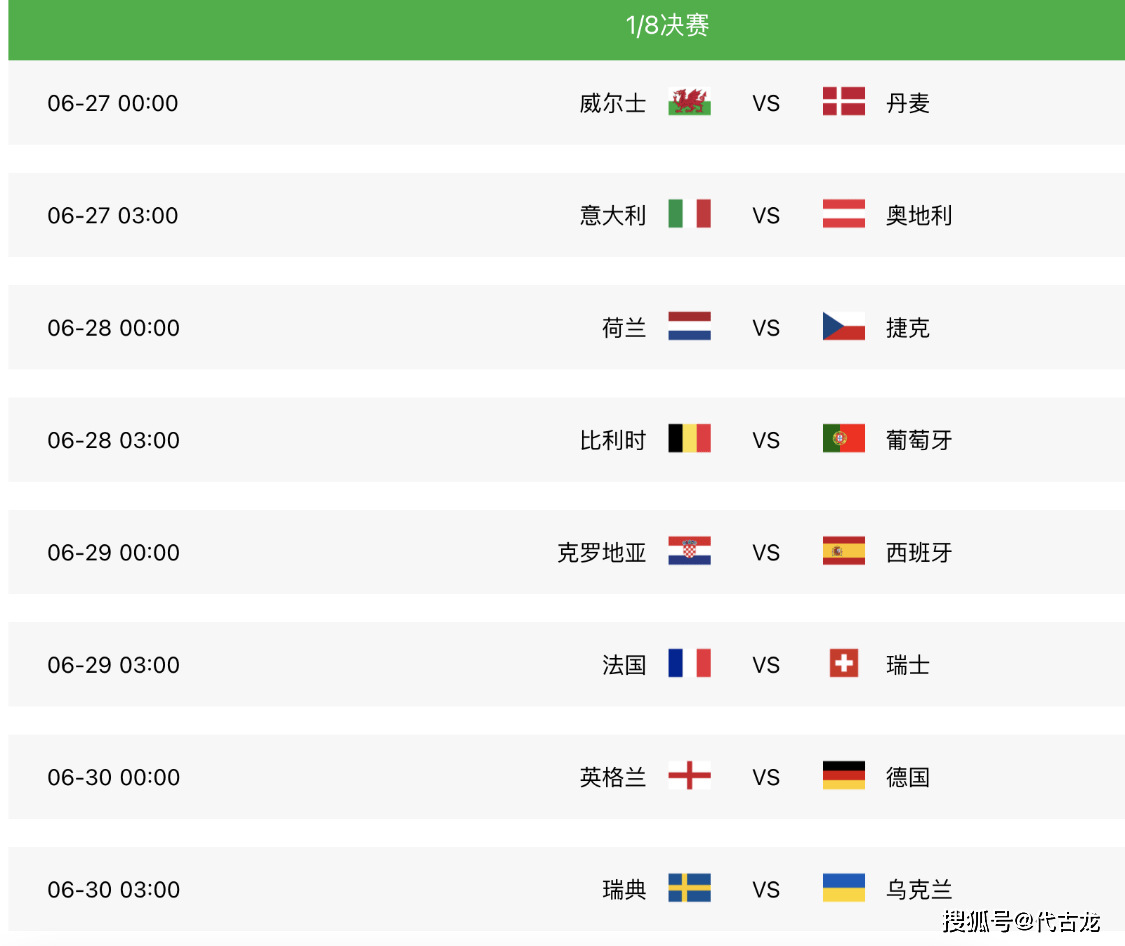Select the Germany flag beside 德国
The width and height of the screenshot is (1125, 946).
(844, 775)
